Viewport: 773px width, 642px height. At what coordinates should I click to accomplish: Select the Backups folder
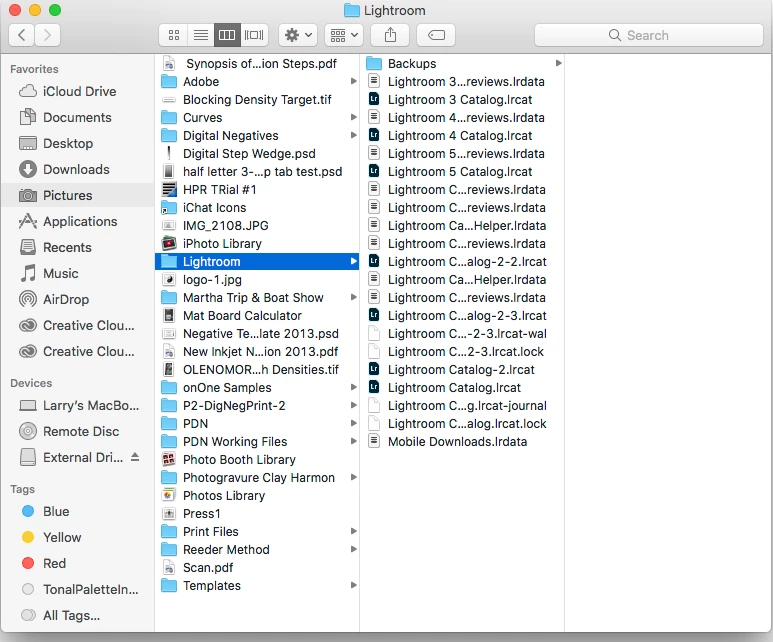(x=462, y=63)
